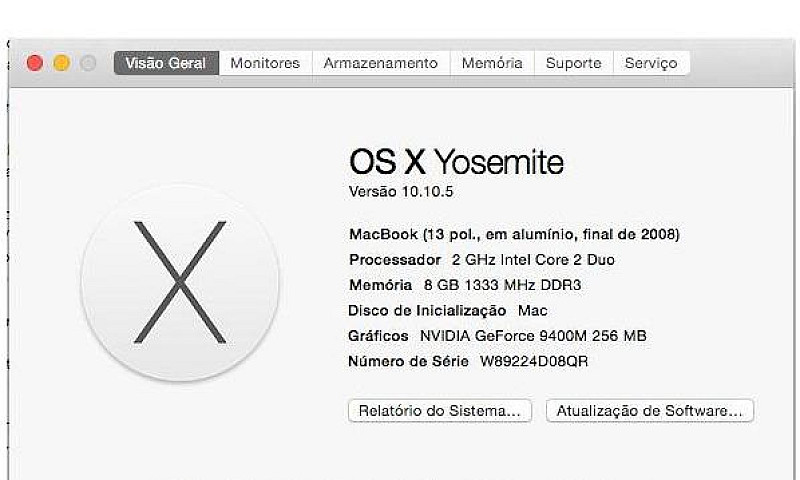Click the OS X Yosemite logo

180,283
